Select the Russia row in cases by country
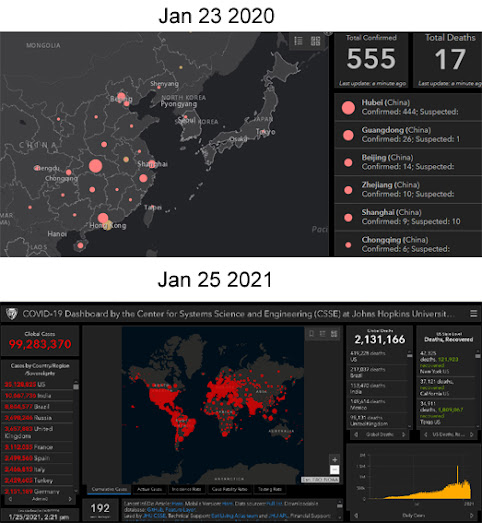Image resolution: width=482 pixels, height=523 pixels. tap(38, 418)
